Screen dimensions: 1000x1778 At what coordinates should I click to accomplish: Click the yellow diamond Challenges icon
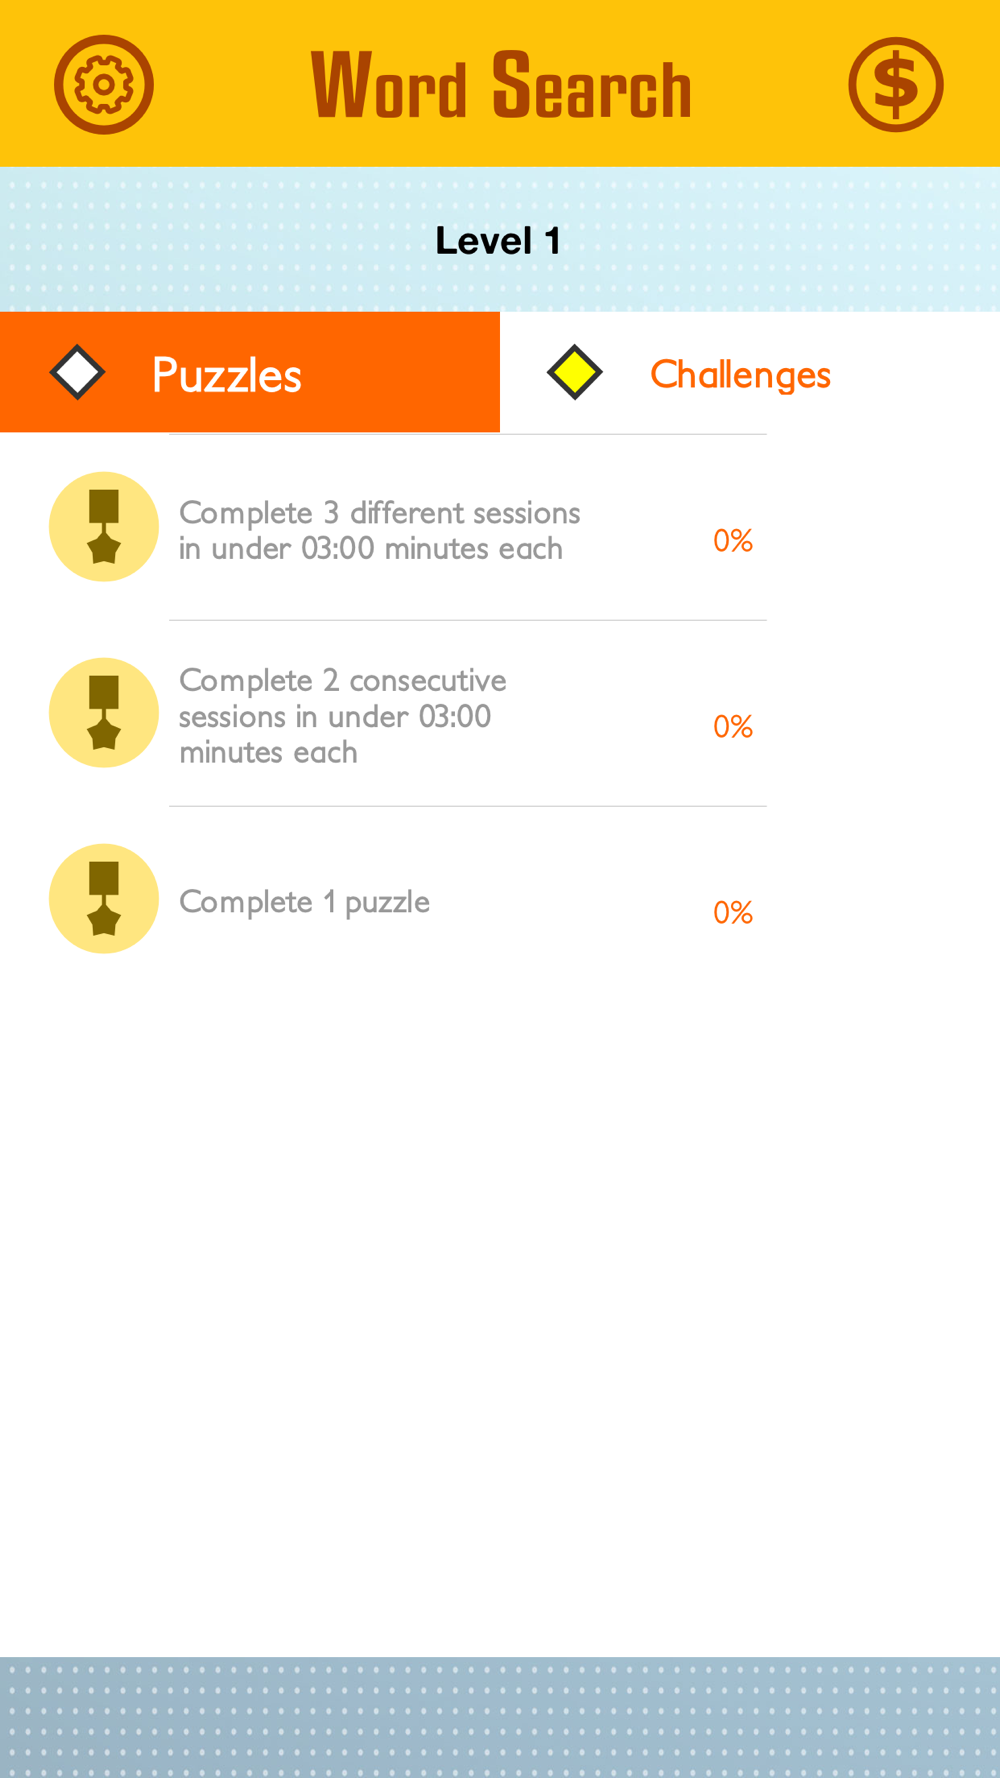pos(575,373)
